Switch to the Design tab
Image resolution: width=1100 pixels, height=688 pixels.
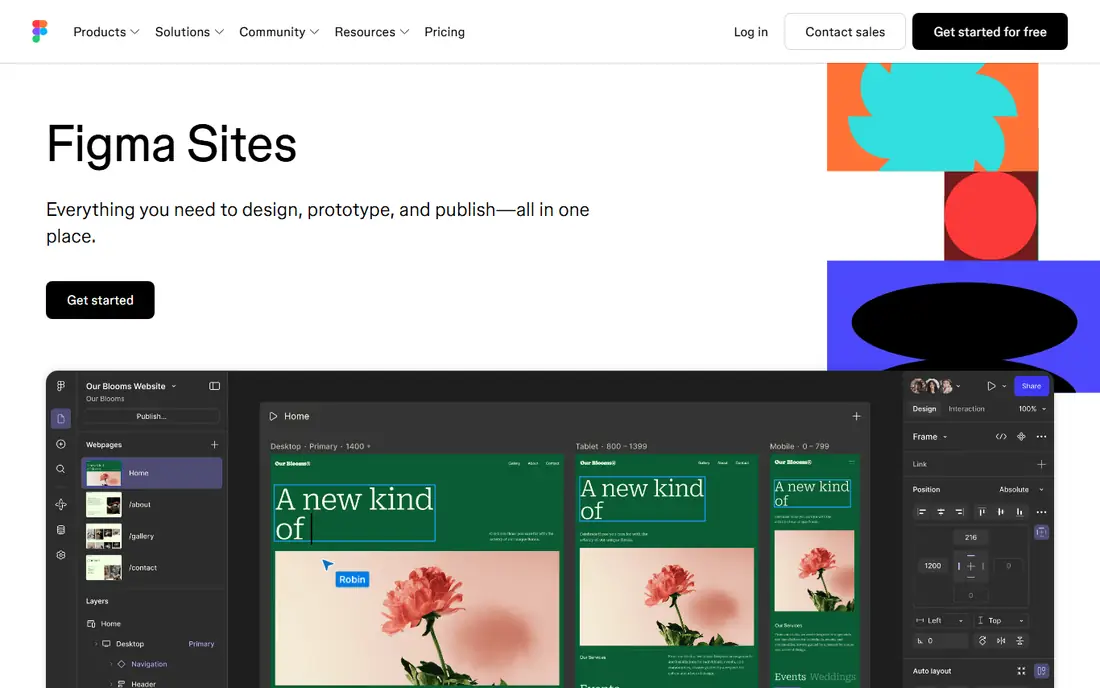[924, 409]
